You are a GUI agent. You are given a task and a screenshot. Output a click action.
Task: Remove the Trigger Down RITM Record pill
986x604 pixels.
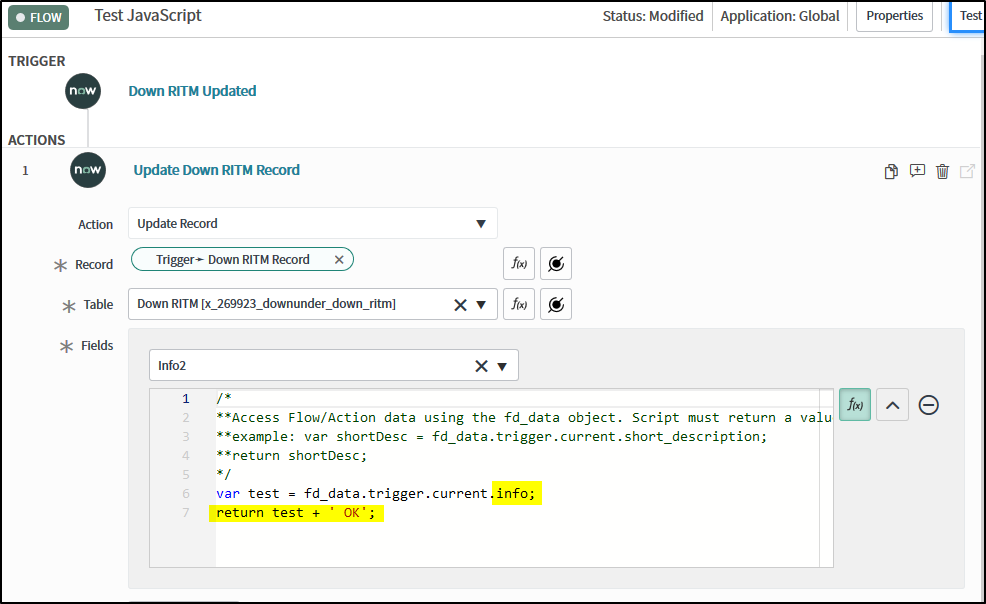(x=339, y=260)
